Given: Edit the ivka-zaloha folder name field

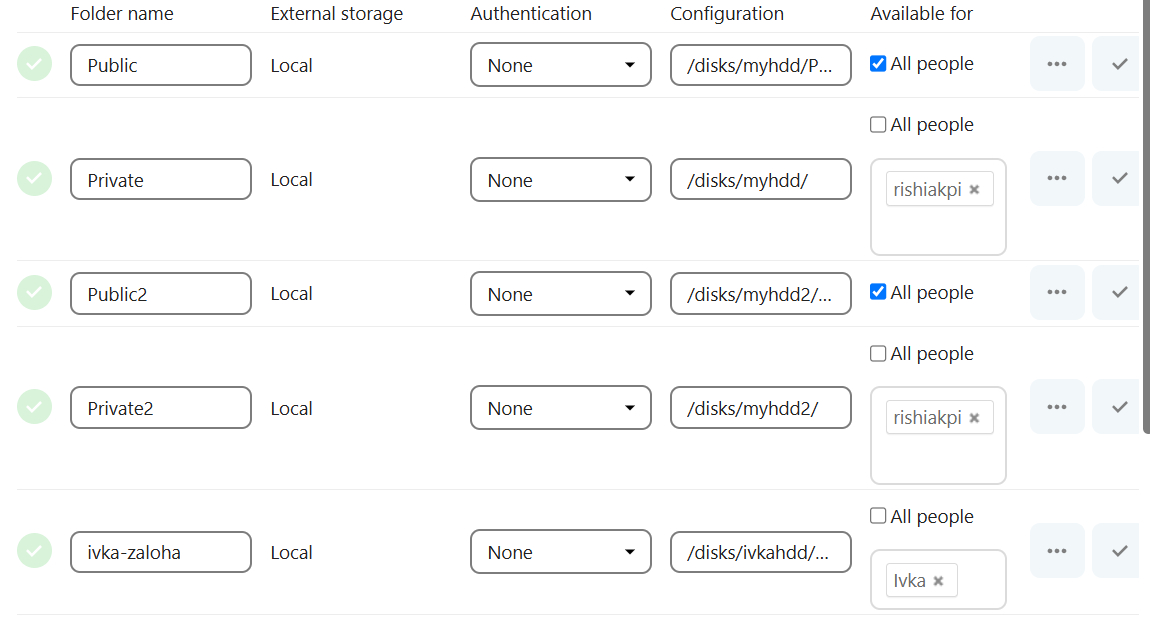Looking at the screenshot, I should (160, 552).
